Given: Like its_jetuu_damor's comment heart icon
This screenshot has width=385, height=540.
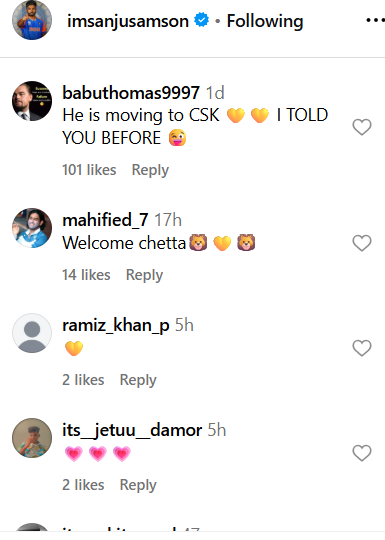Looking at the screenshot, I should (x=362, y=453).
